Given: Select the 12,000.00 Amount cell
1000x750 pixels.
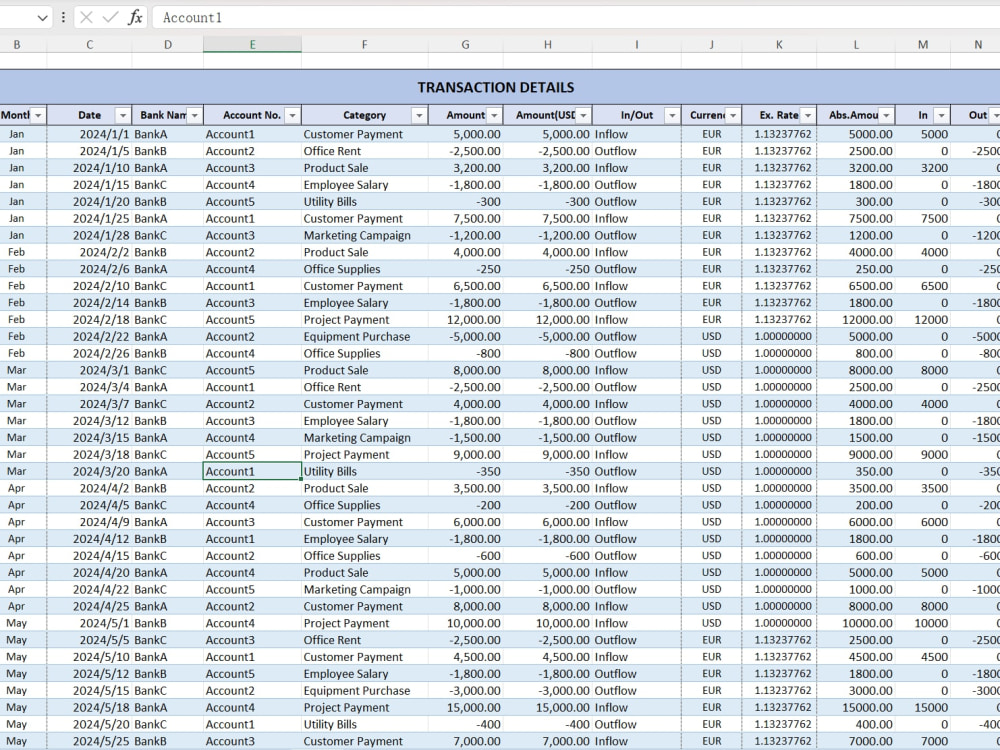Looking at the screenshot, I should (466, 320).
